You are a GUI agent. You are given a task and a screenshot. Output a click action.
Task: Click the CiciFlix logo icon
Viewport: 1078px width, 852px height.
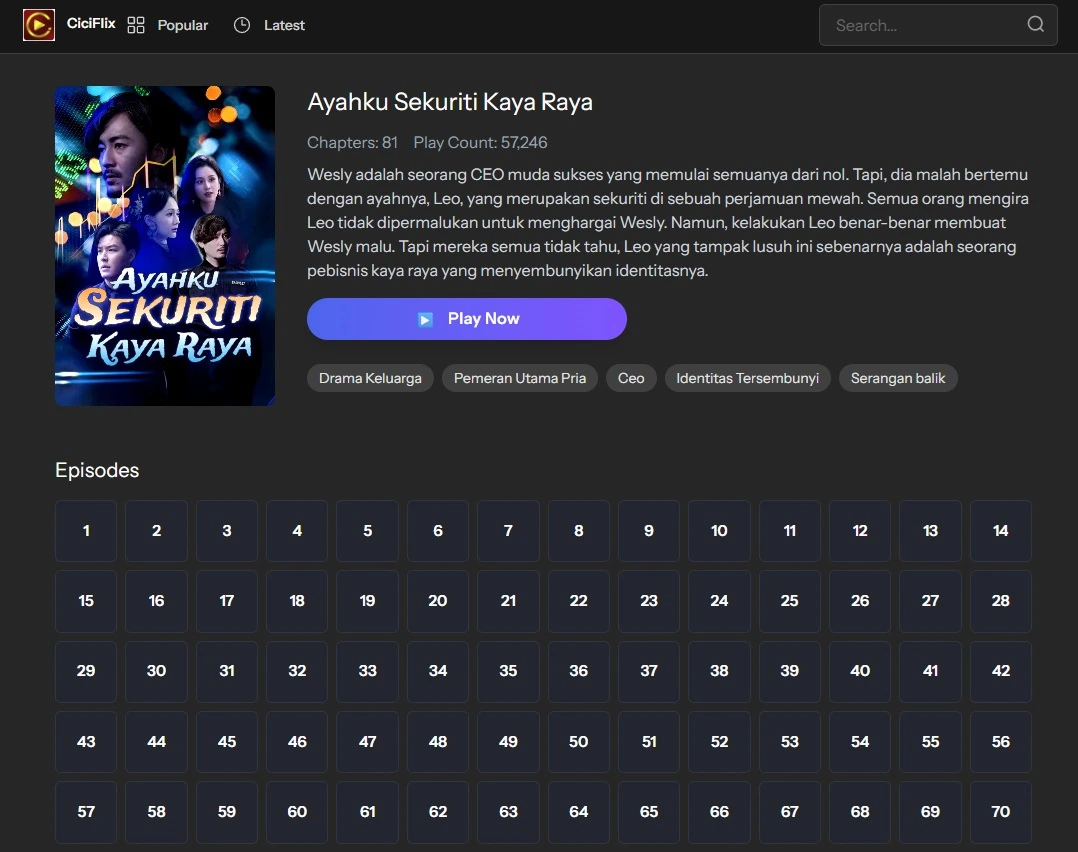39,25
